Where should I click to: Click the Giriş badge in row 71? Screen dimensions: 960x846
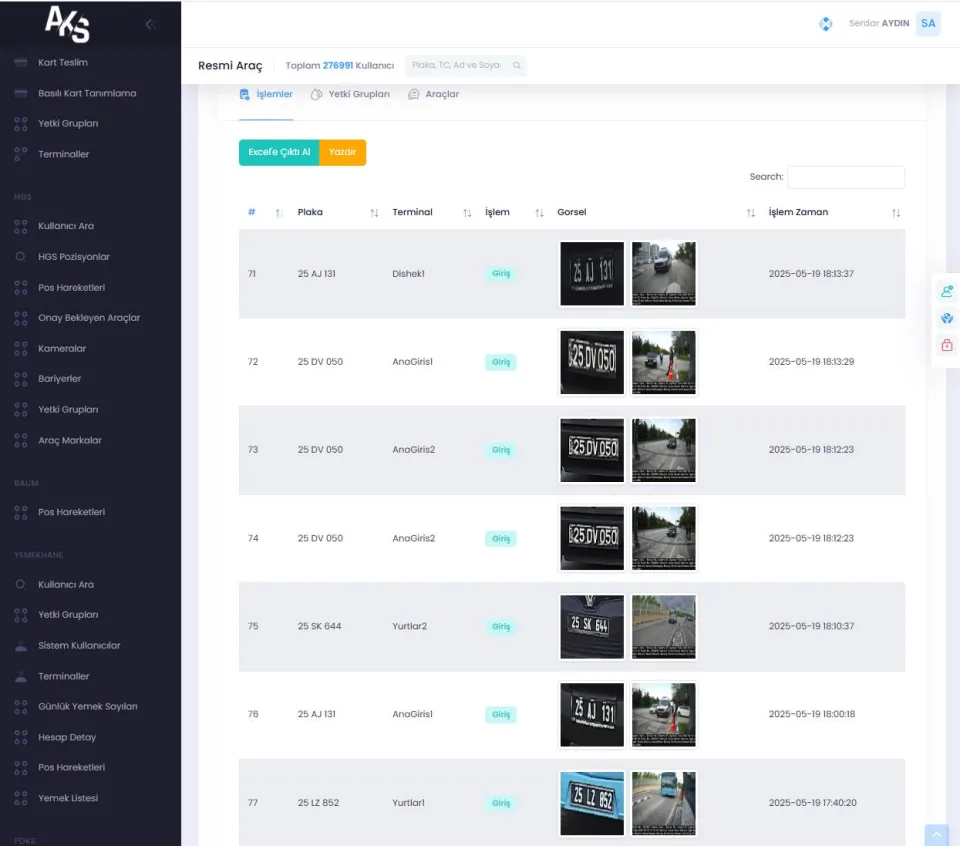tap(501, 274)
